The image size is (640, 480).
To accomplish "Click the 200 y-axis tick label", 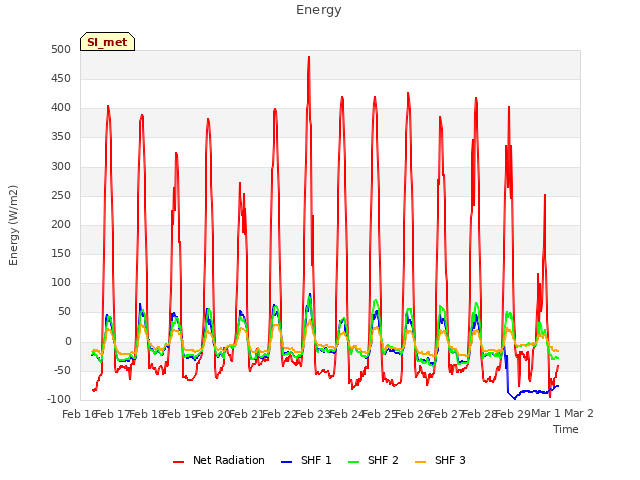I will pyautogui.click(x=61, y=225).
